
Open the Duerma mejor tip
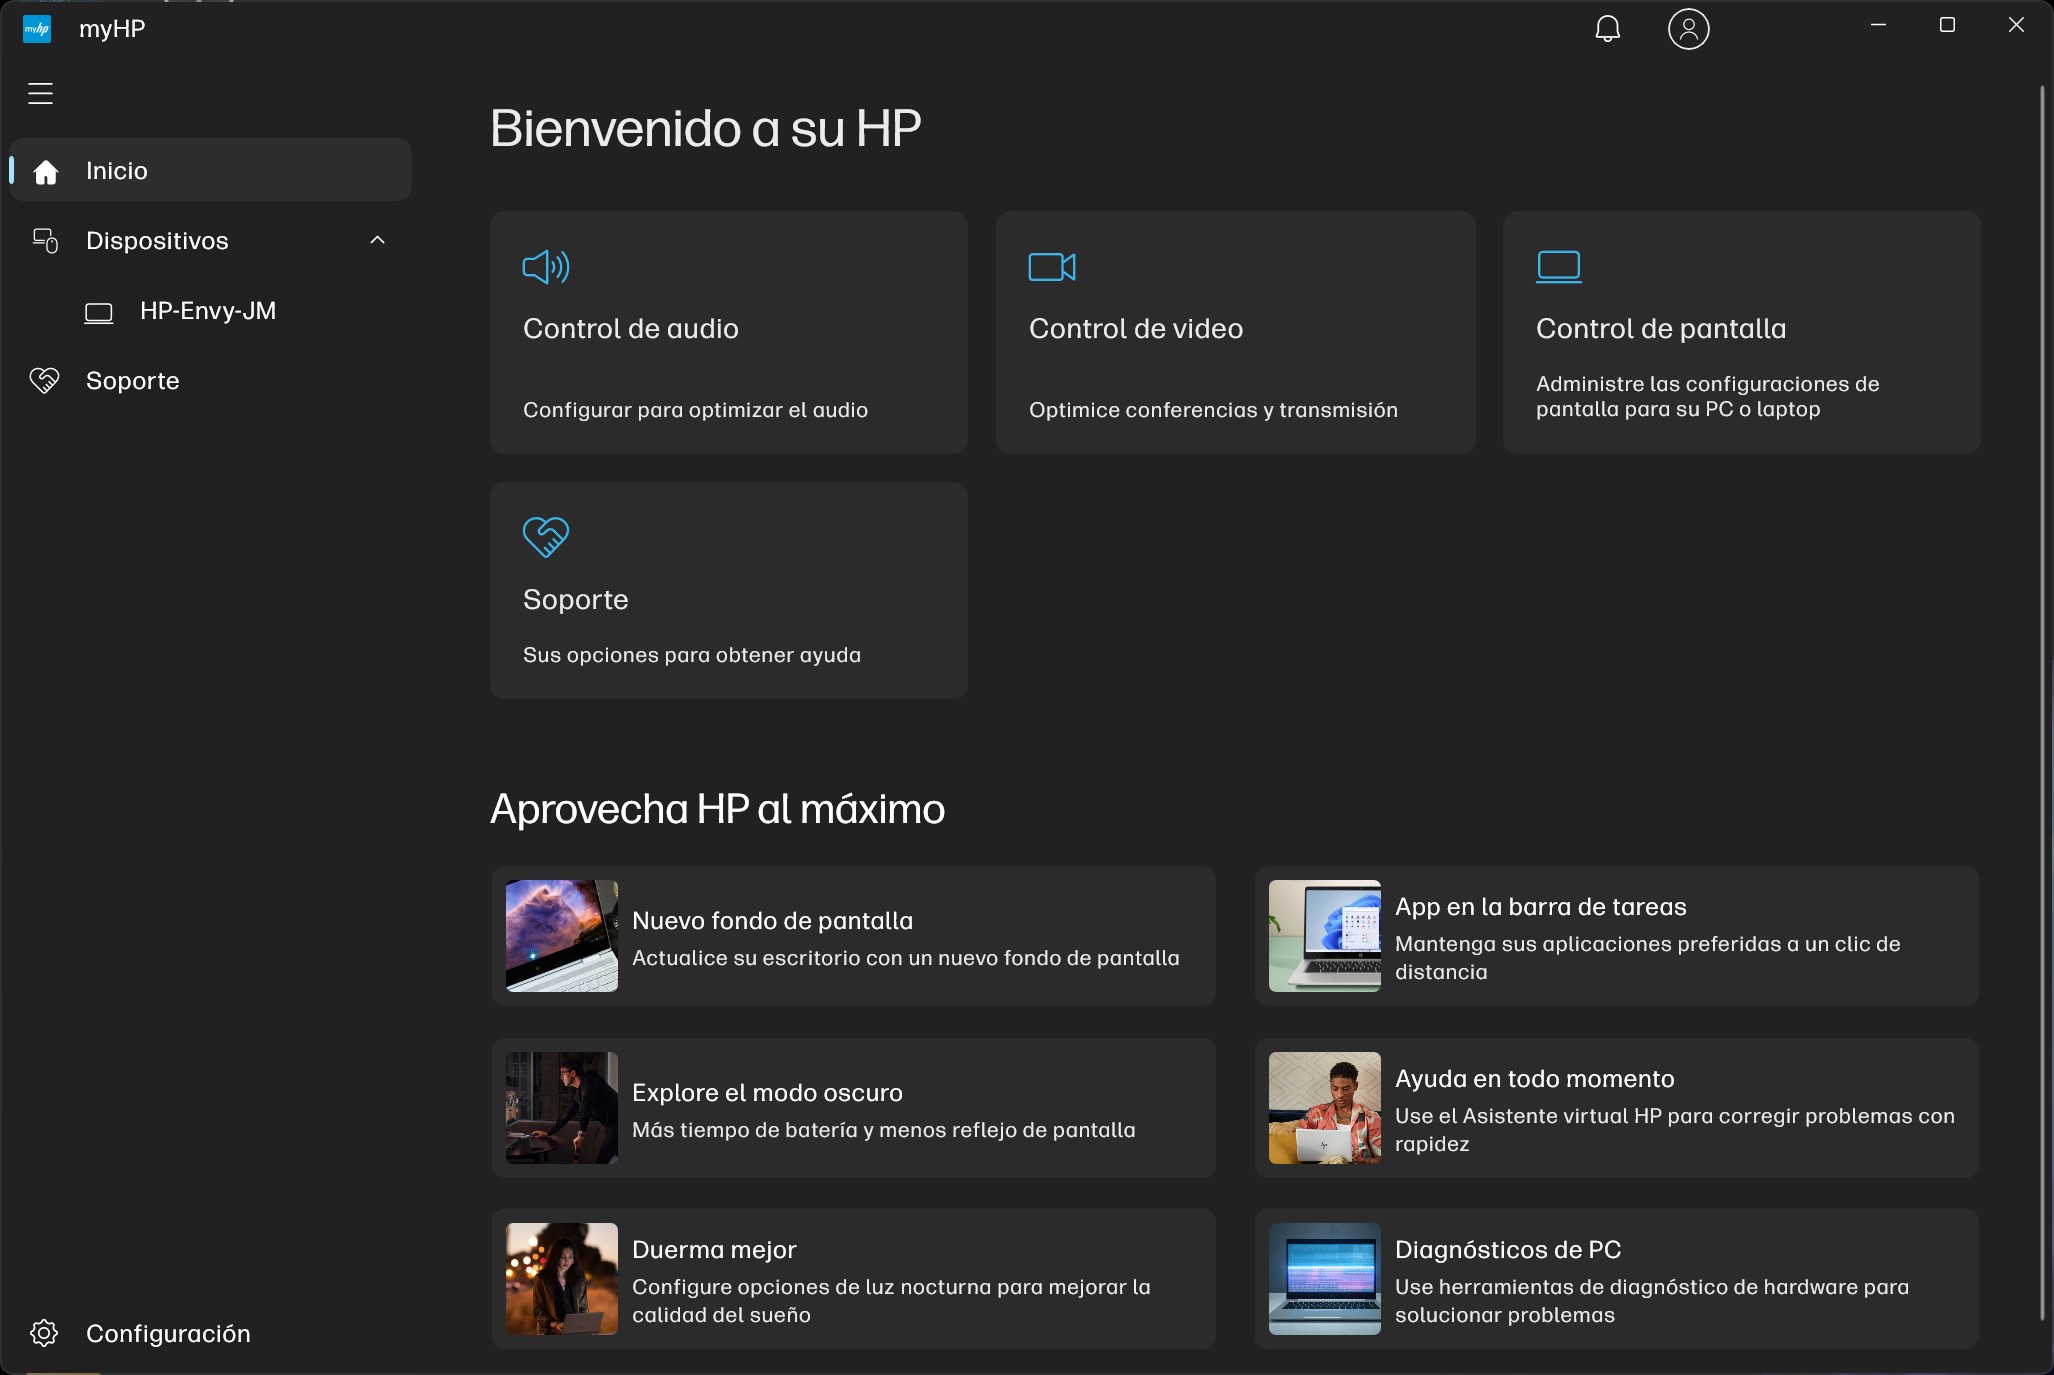[x=854, y=1279]
